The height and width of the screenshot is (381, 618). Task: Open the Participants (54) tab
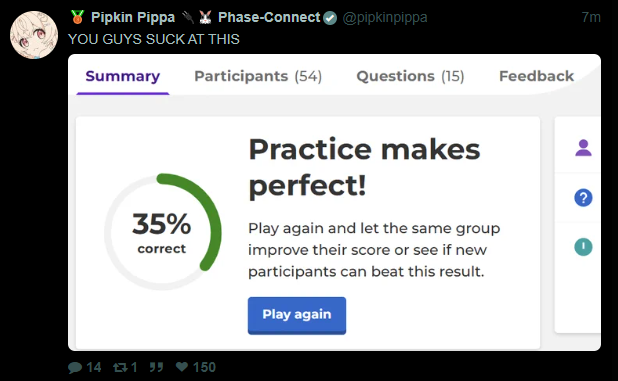[258, 76]
